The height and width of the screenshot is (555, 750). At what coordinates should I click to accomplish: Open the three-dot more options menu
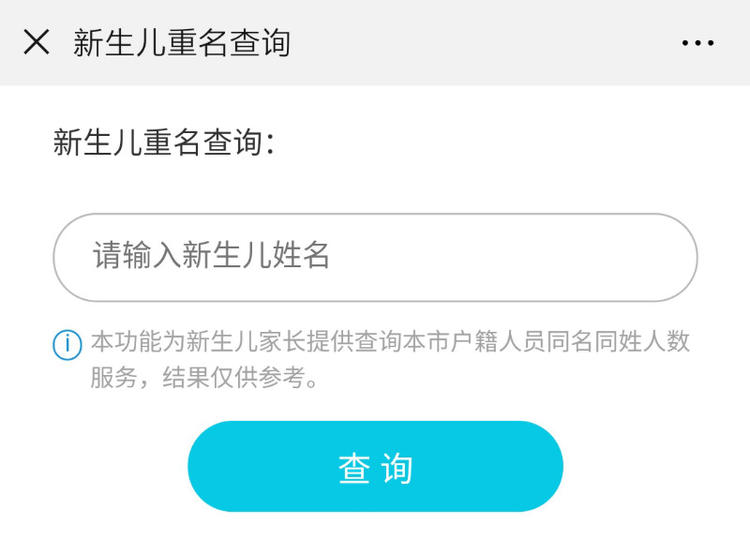(x=698, y=43)
